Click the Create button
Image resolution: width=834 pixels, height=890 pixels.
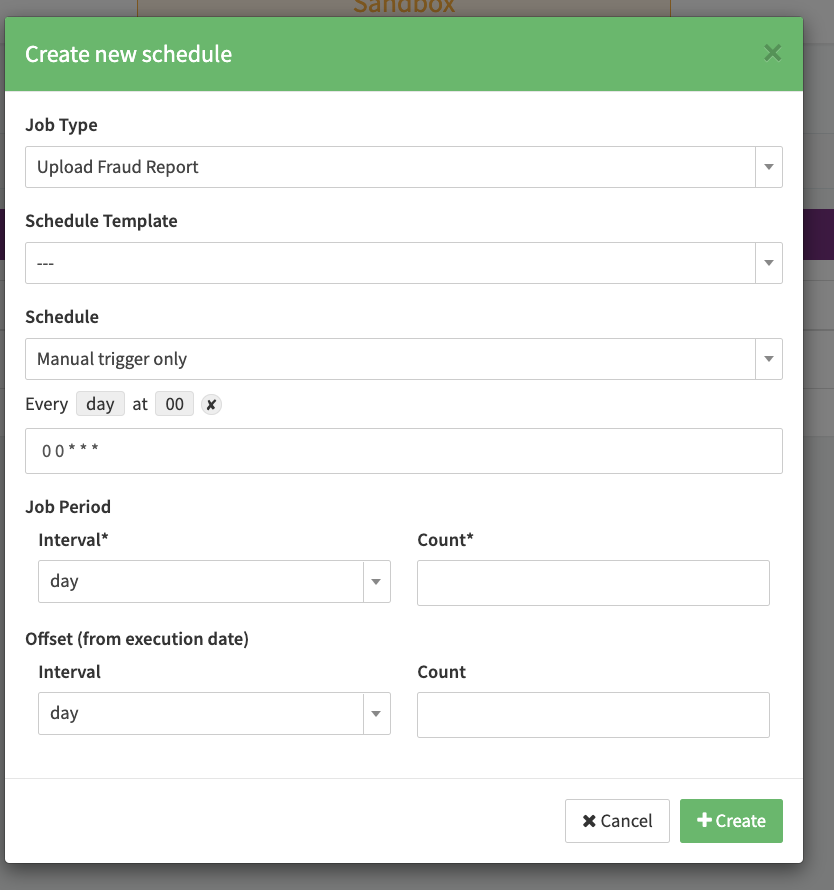[x=731, y=821]
